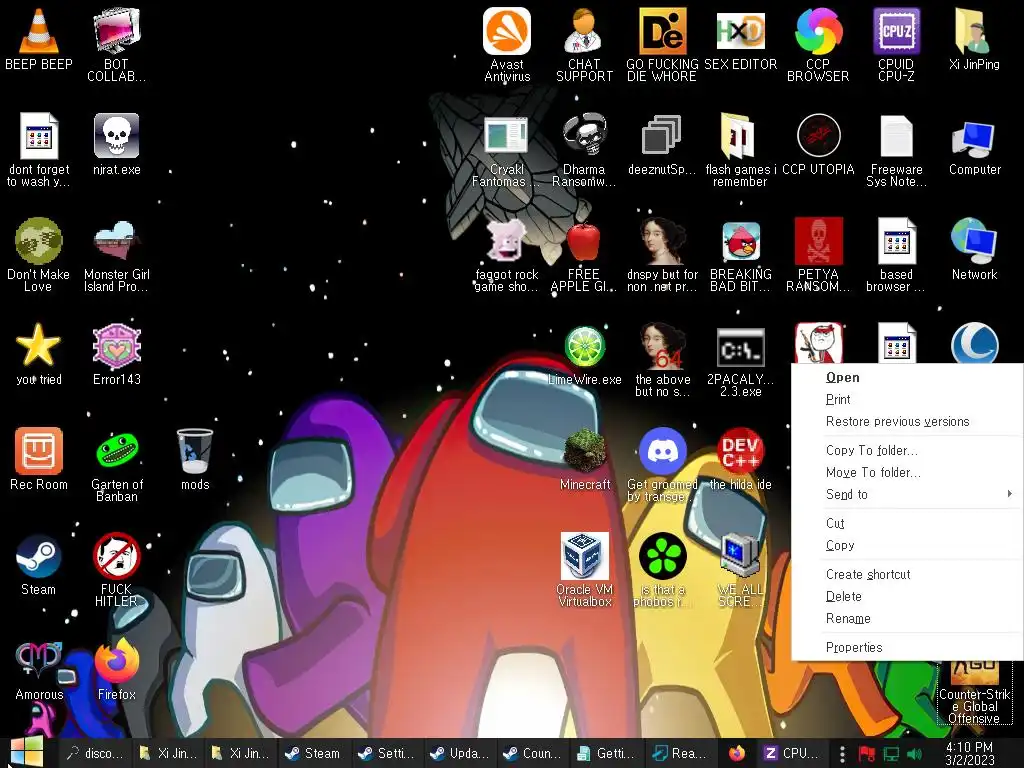Open the CCP BROWSER desktop icon
The image size is (1024, 768).
818,31
